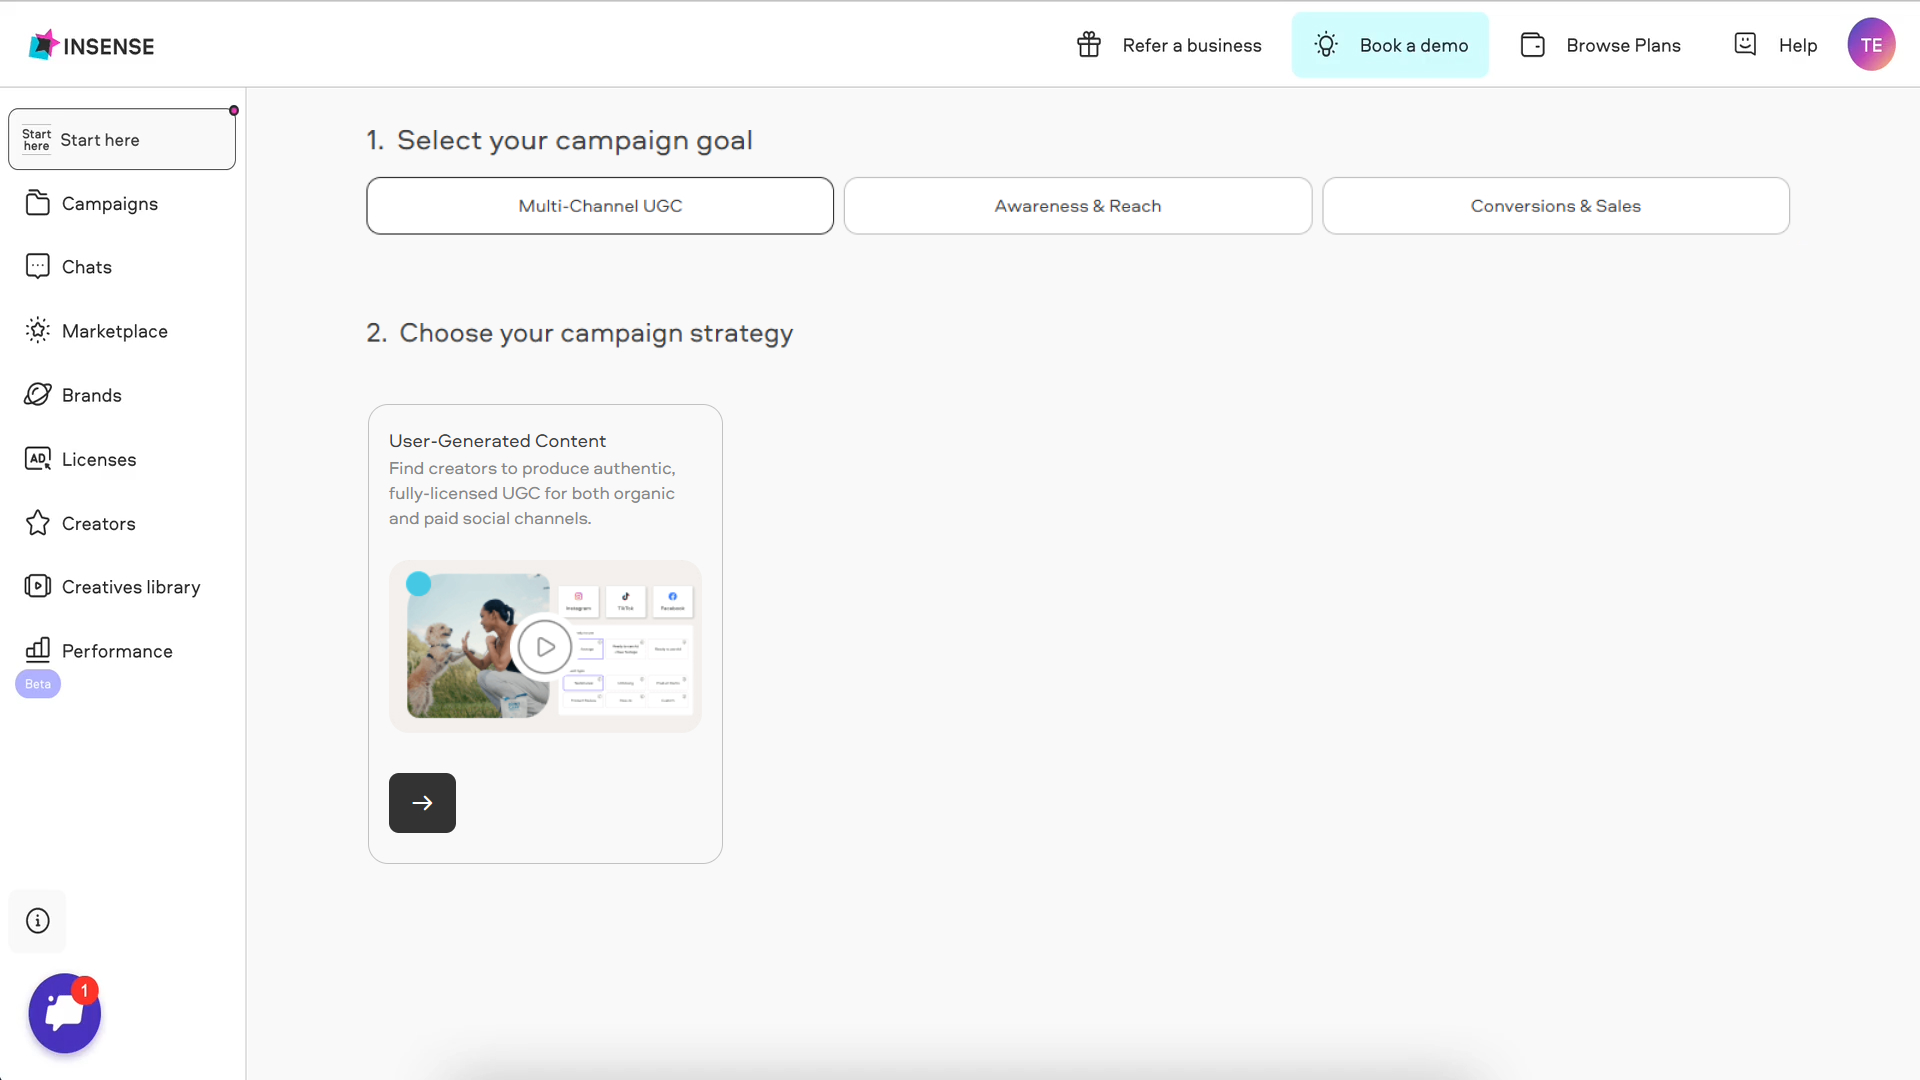Select Awareness & Reach campaign goal
1920x1080 pixels.
point(1077,206)
